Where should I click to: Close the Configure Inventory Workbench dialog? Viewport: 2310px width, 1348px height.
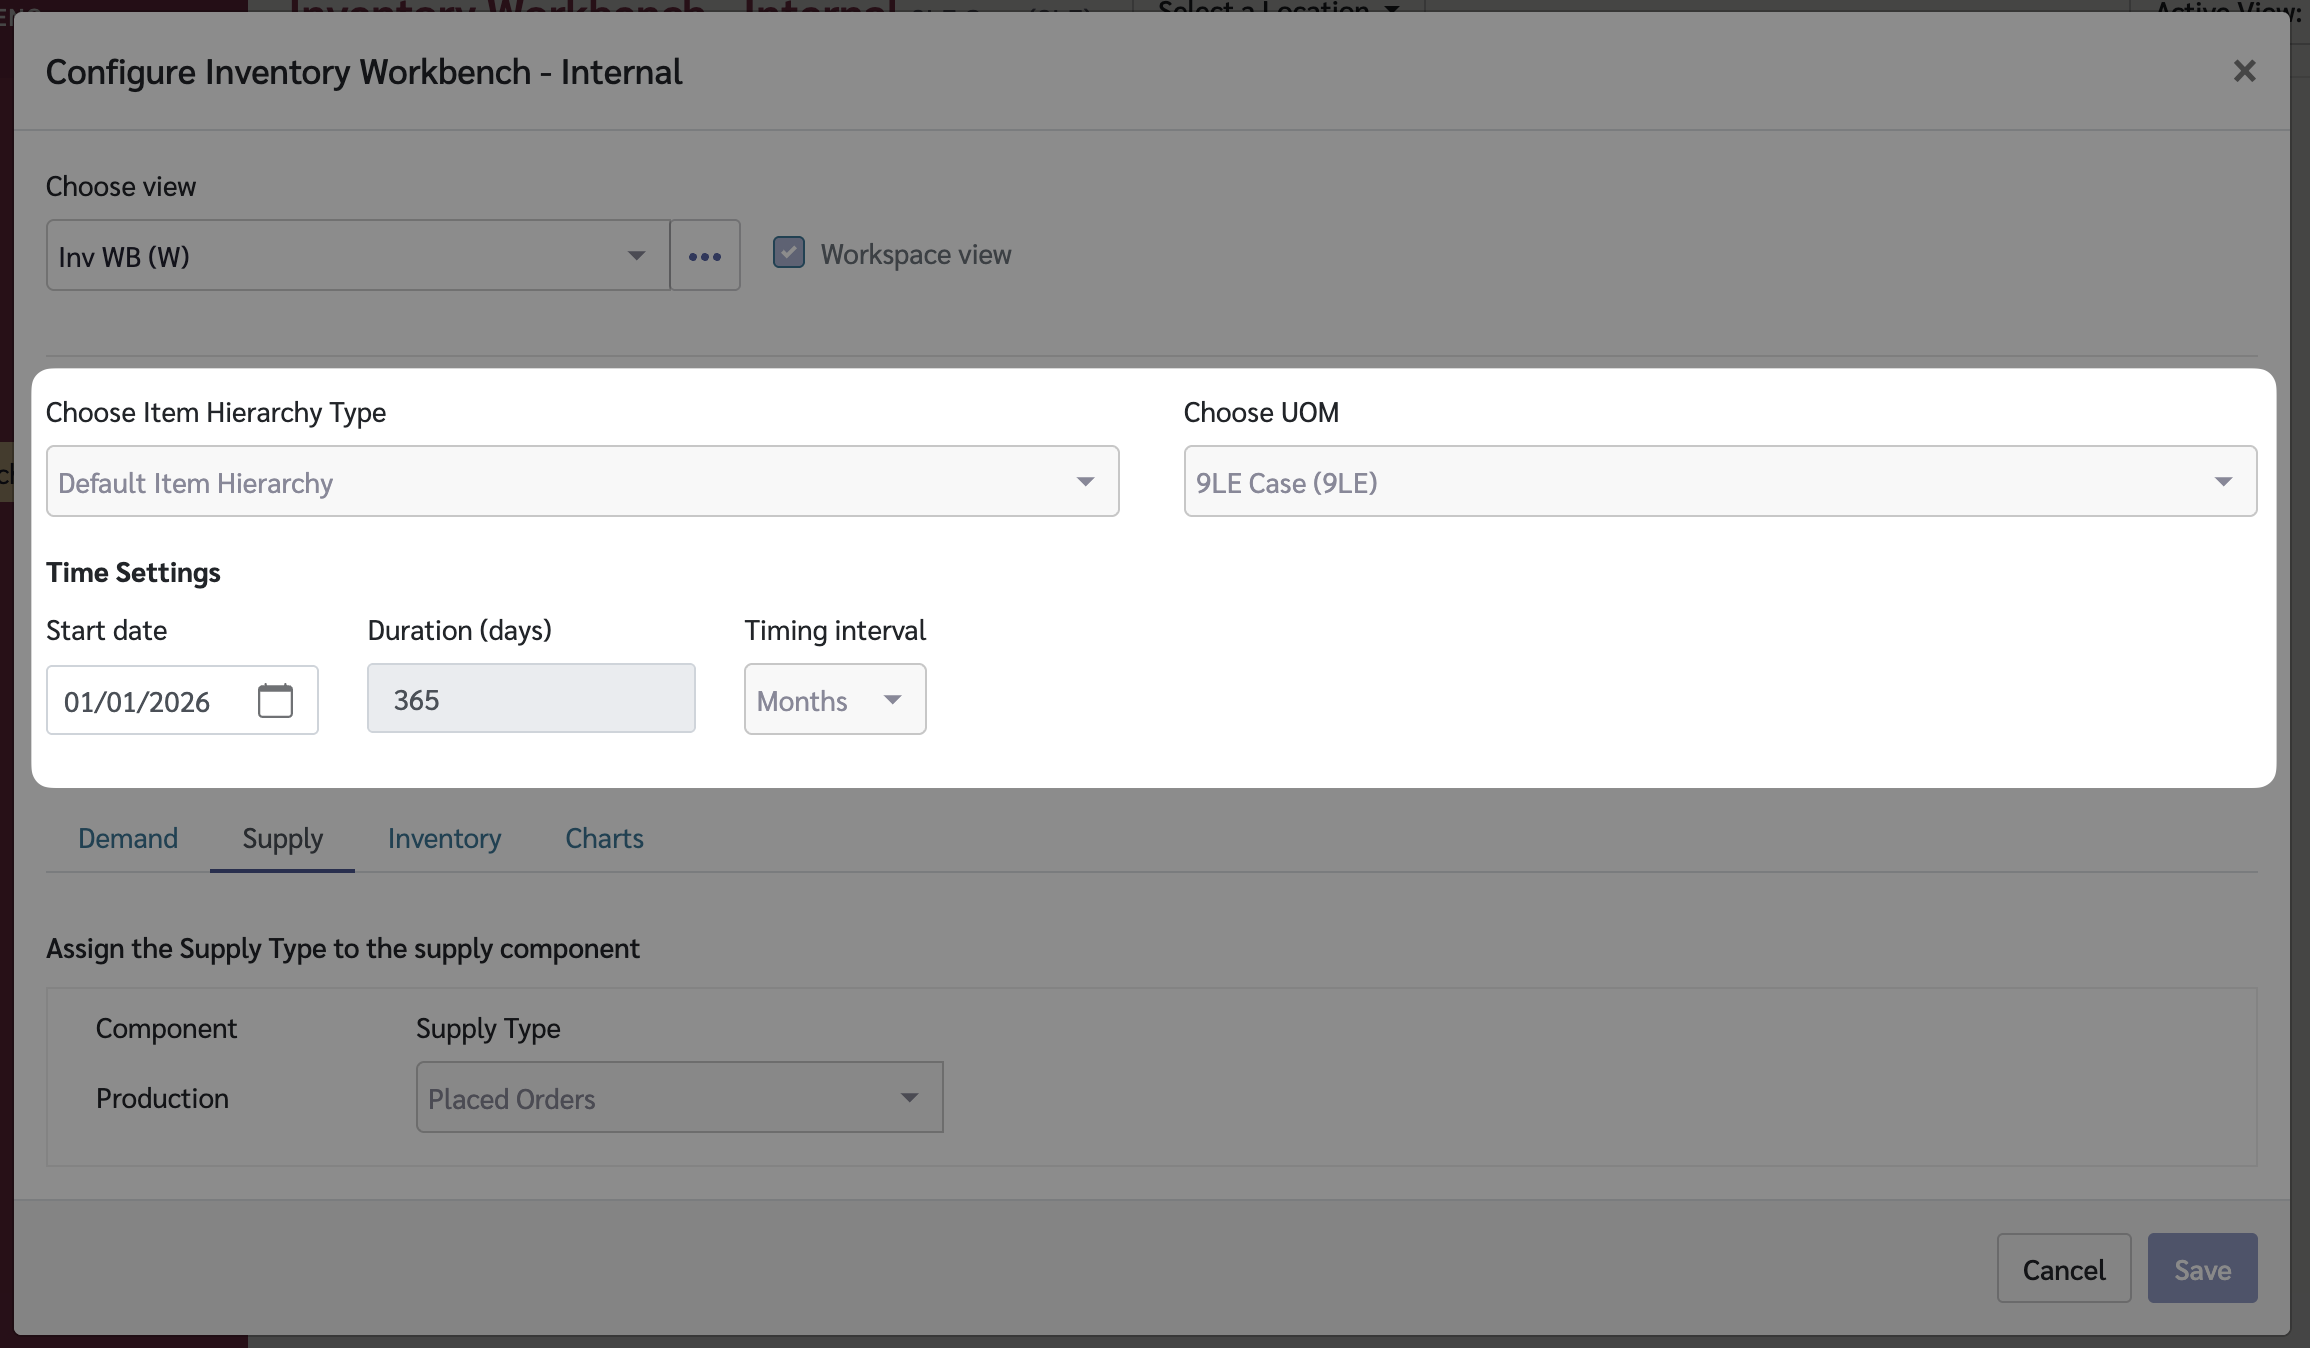[x=2244, y=71]
